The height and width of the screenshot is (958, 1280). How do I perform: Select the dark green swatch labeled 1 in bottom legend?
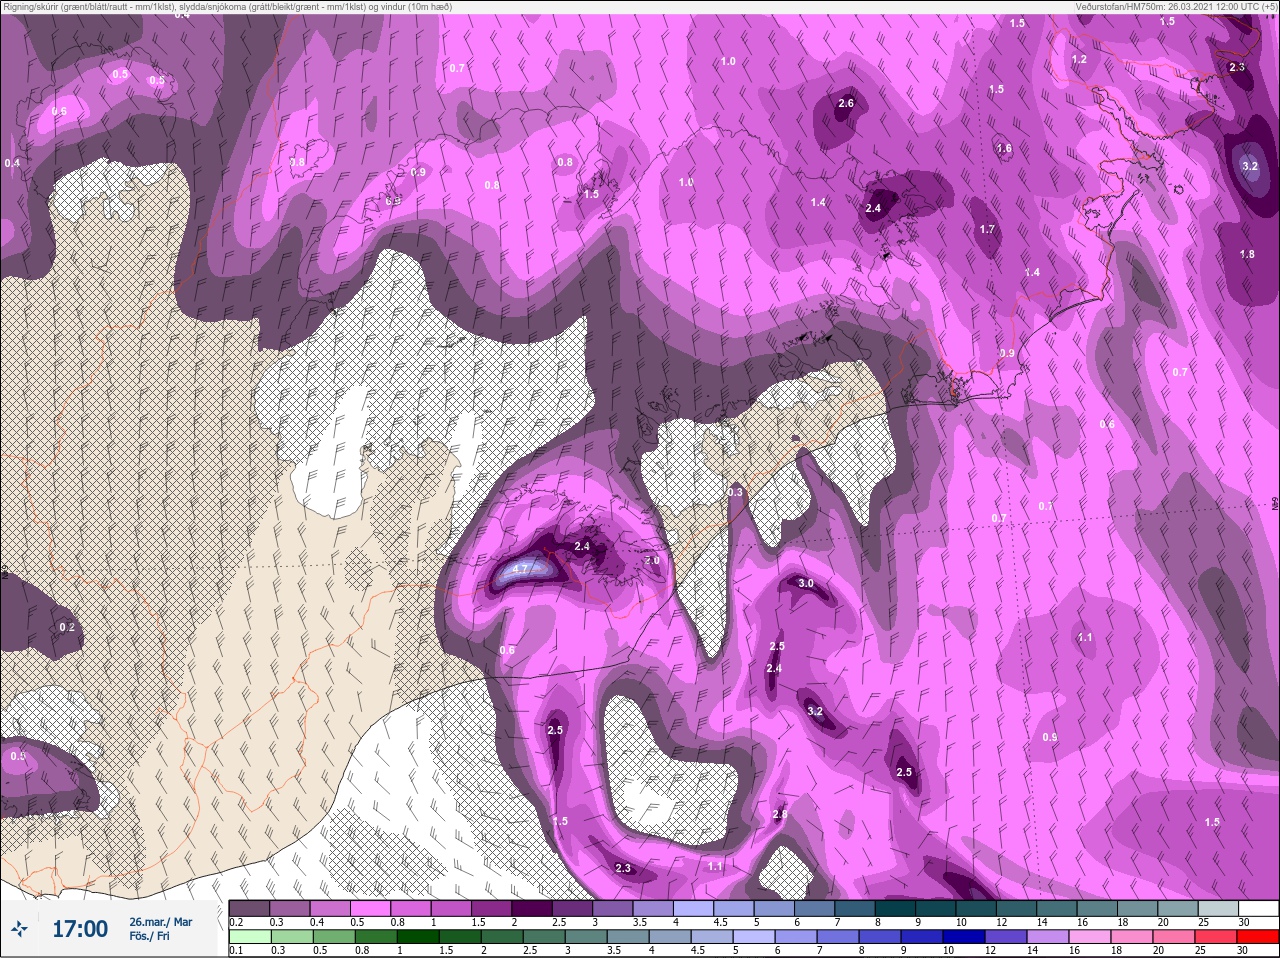(418, 936)
